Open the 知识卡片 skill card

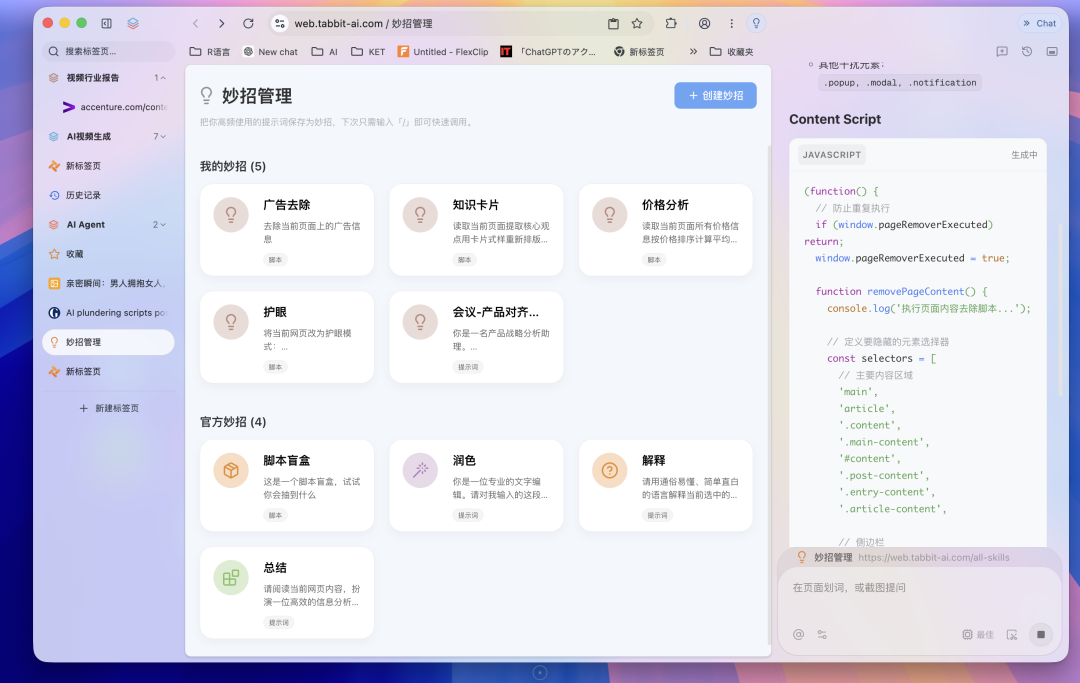pos(476,230)
